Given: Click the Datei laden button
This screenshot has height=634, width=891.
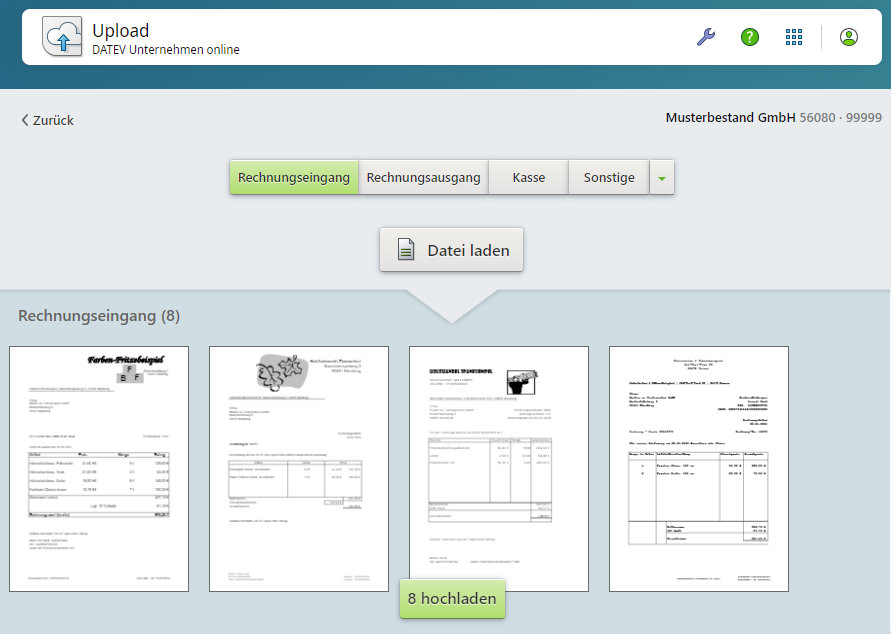Looking at the screenshot, I should click(450, 250).
